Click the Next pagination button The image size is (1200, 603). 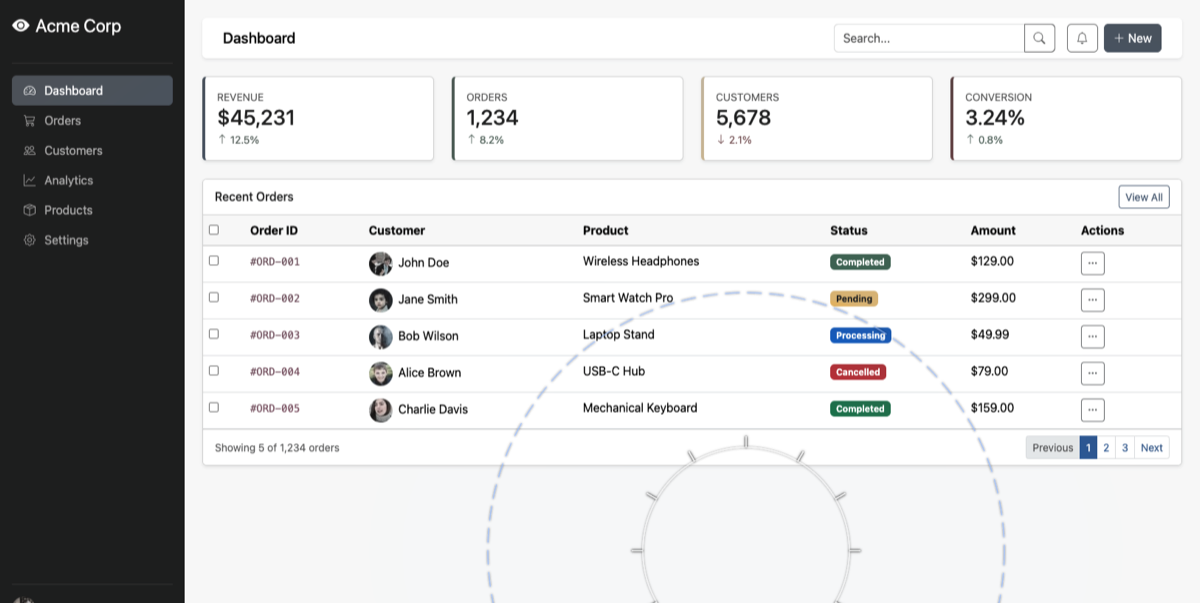click(x=1151, y=448)
